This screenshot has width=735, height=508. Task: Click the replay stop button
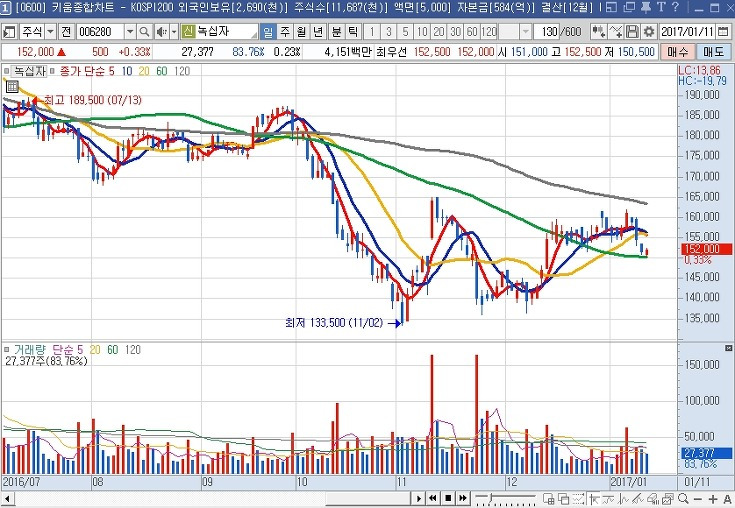pos(448,498)
